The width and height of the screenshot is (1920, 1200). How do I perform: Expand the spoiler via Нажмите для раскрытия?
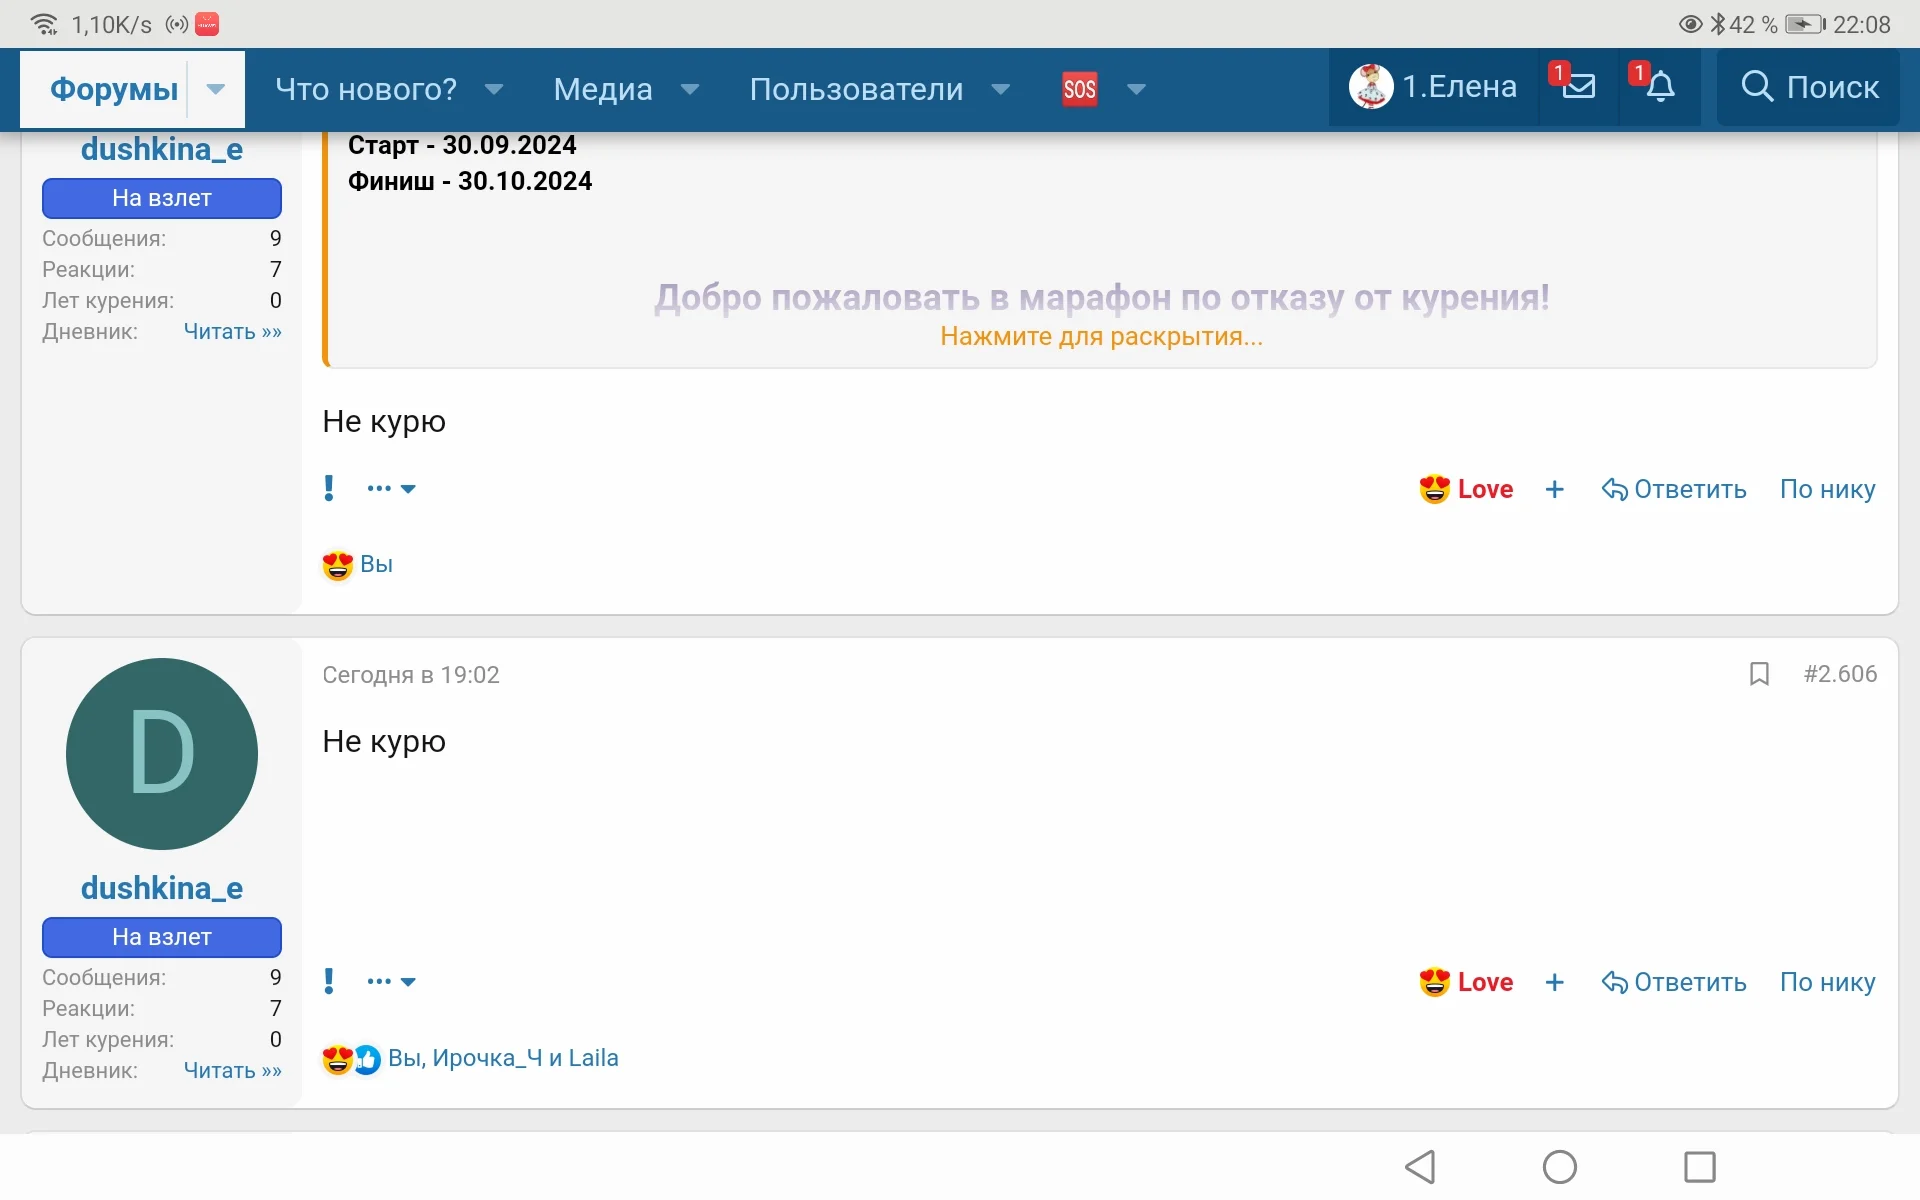(1100, 337)
